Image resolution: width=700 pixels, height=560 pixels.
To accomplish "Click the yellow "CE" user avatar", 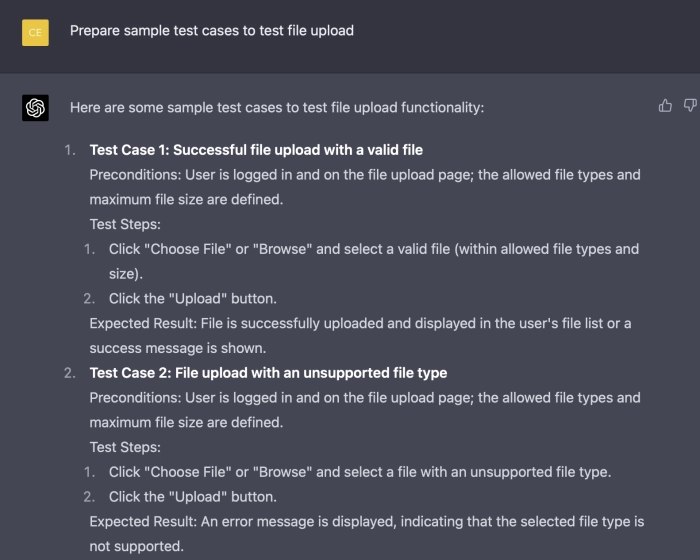I will point(35,32).
